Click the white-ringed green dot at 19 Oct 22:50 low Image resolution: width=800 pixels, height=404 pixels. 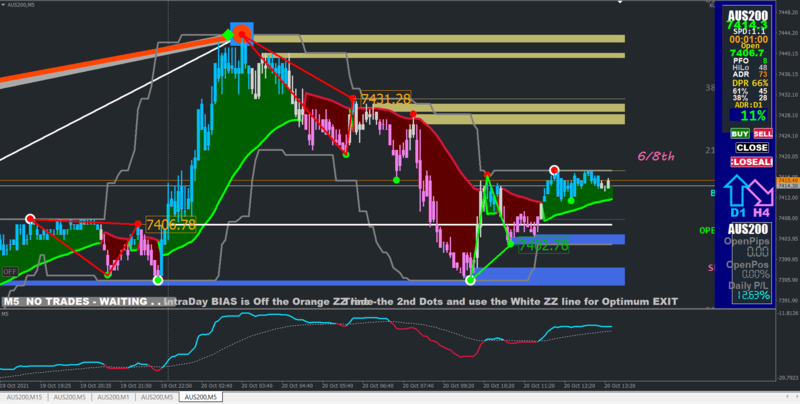click(158, 280)
